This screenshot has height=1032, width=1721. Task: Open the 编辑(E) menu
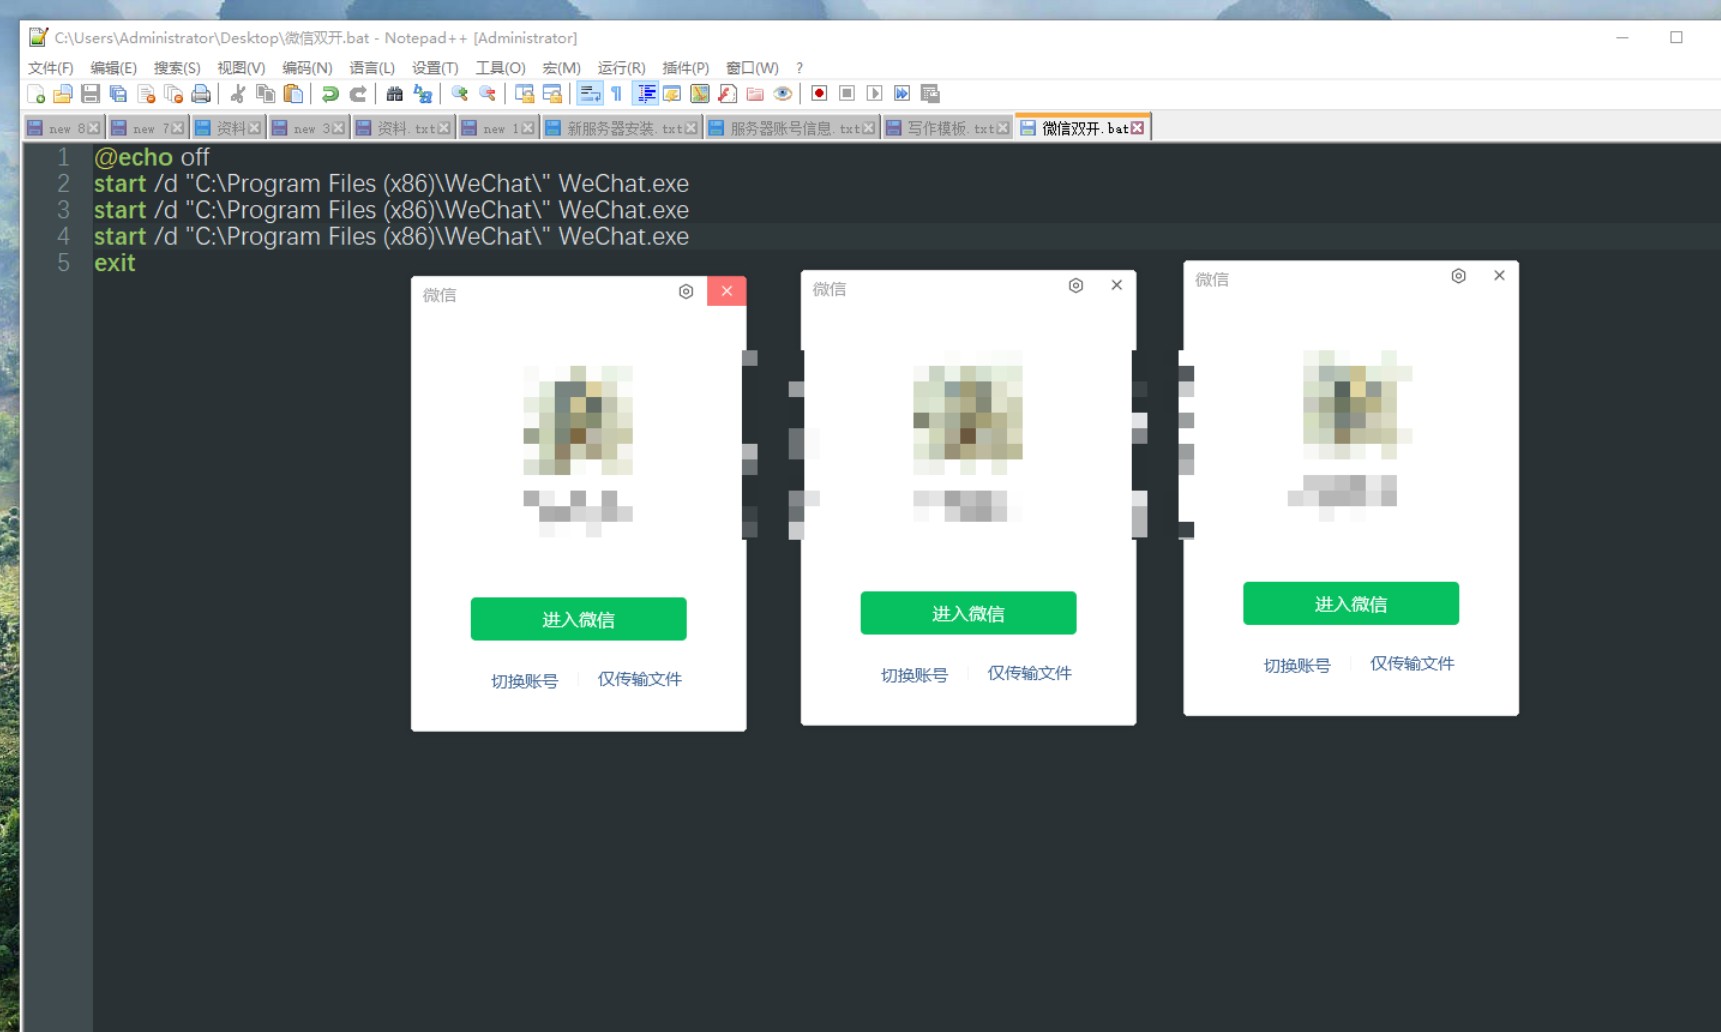(113, 68)
